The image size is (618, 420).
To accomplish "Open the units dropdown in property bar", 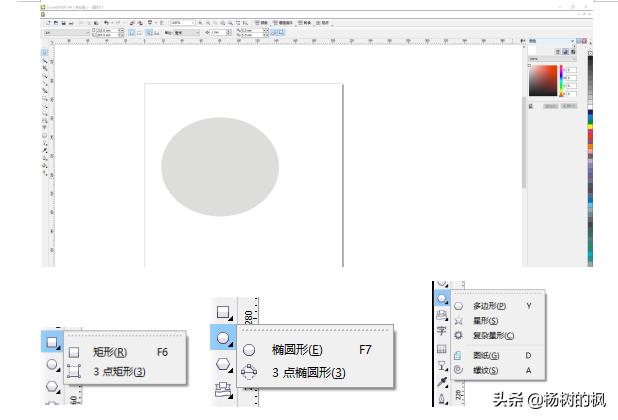I will coord(187,33).
